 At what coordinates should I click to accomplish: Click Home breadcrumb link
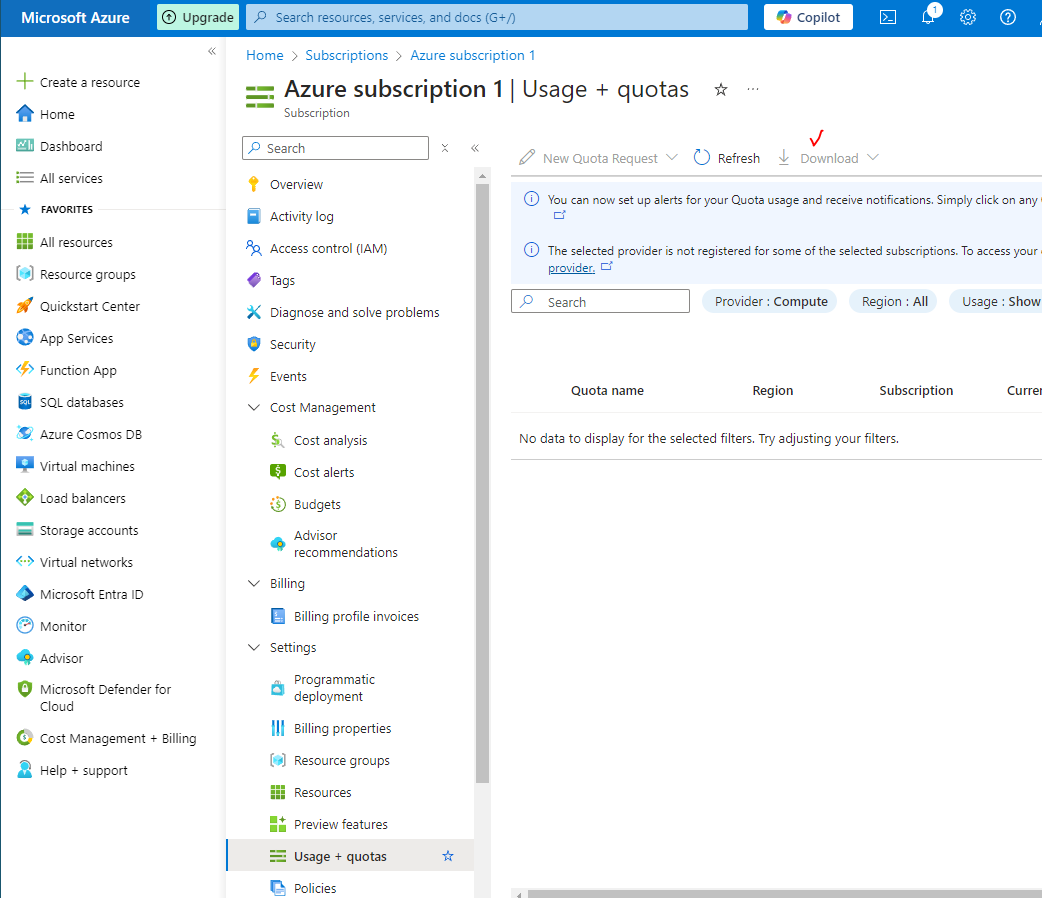pyautogui.click(x=264, y=55)
